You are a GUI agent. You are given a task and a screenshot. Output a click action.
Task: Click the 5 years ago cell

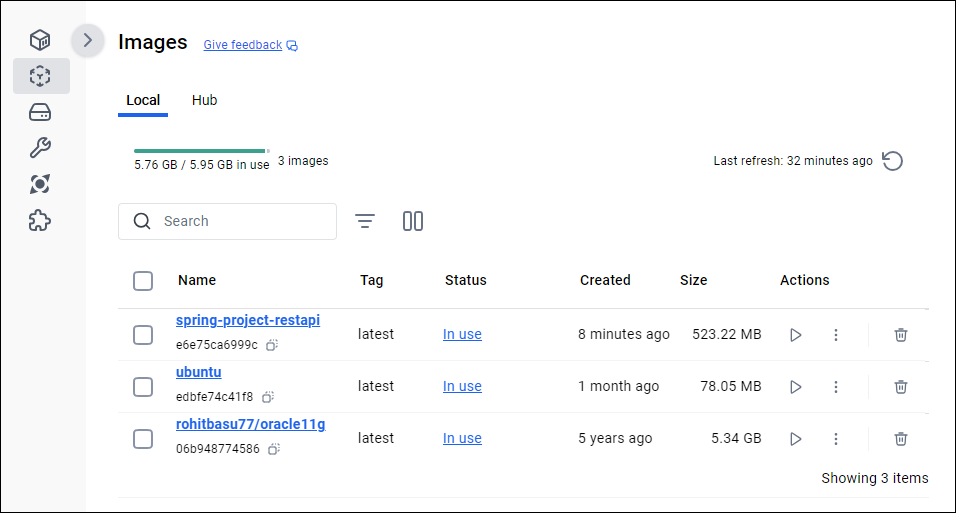(x=615, y=438)
